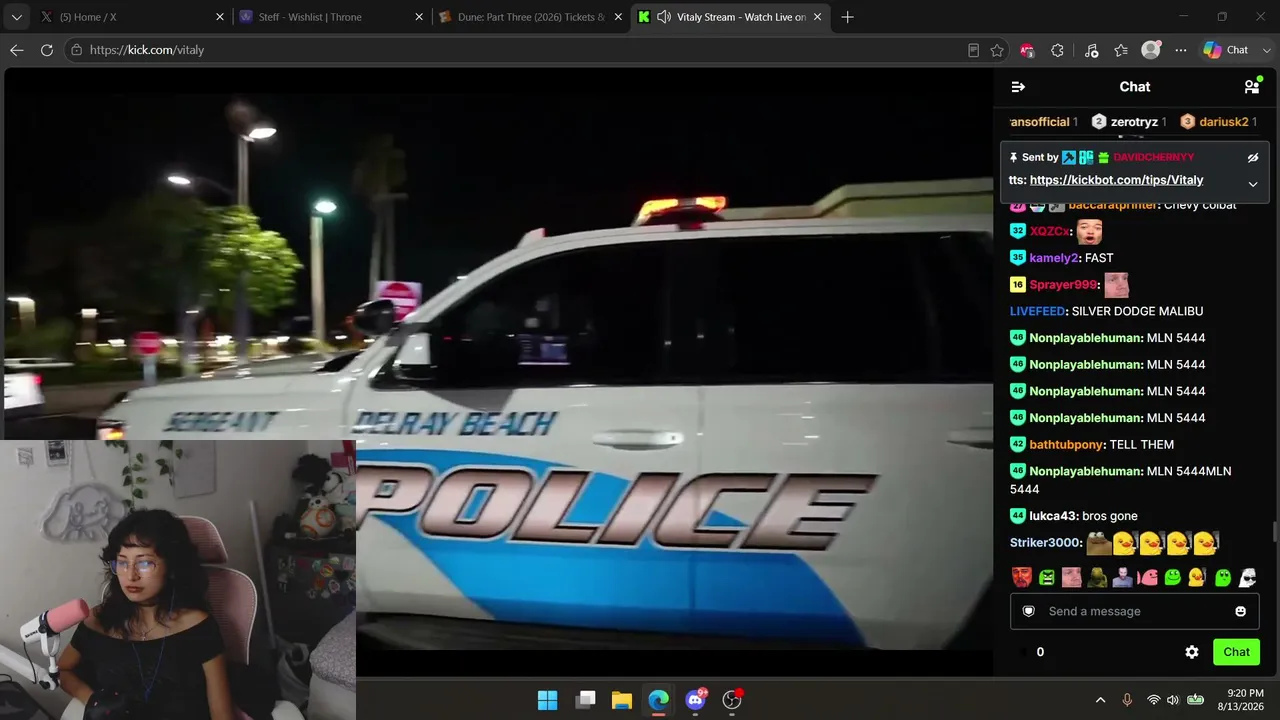Add this page to favorites star

point(997,50)
